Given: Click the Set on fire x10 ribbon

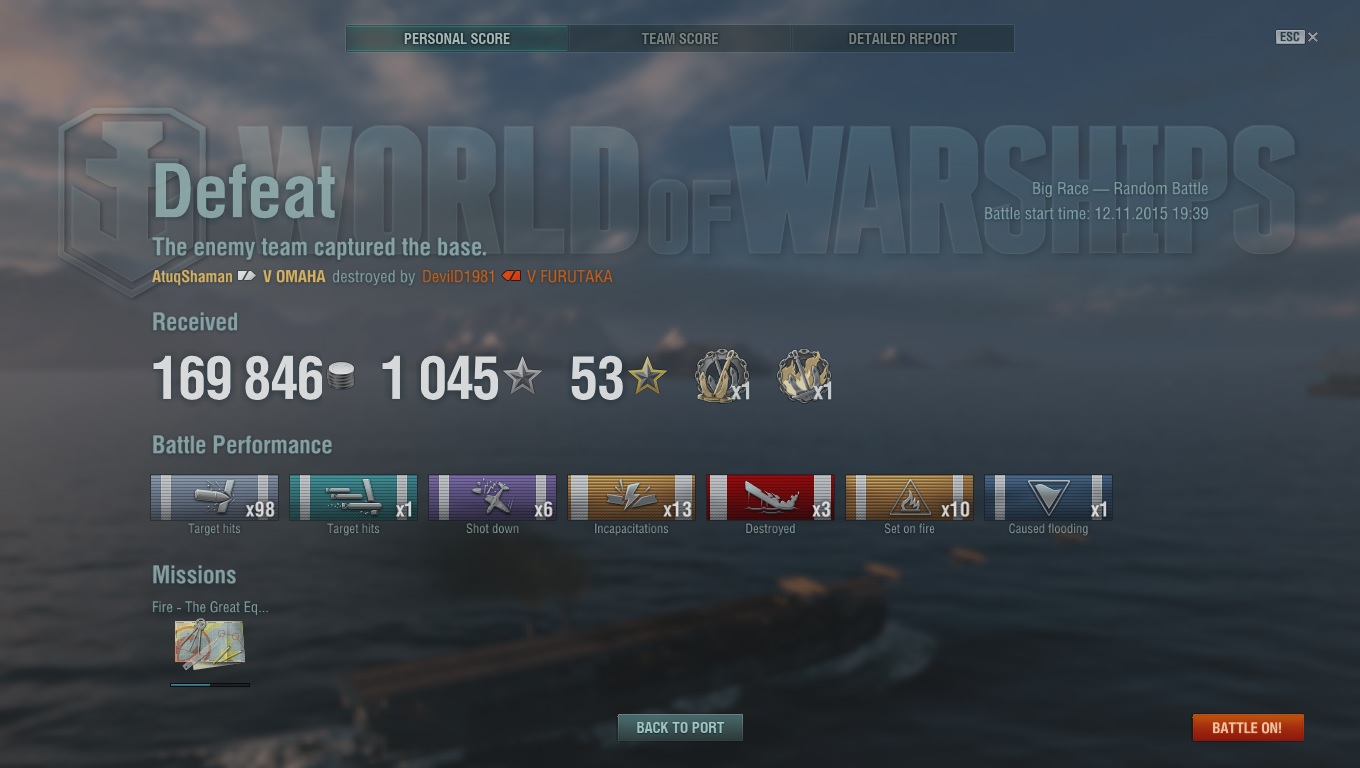Looking at the screenshot, I should [909, 497].
